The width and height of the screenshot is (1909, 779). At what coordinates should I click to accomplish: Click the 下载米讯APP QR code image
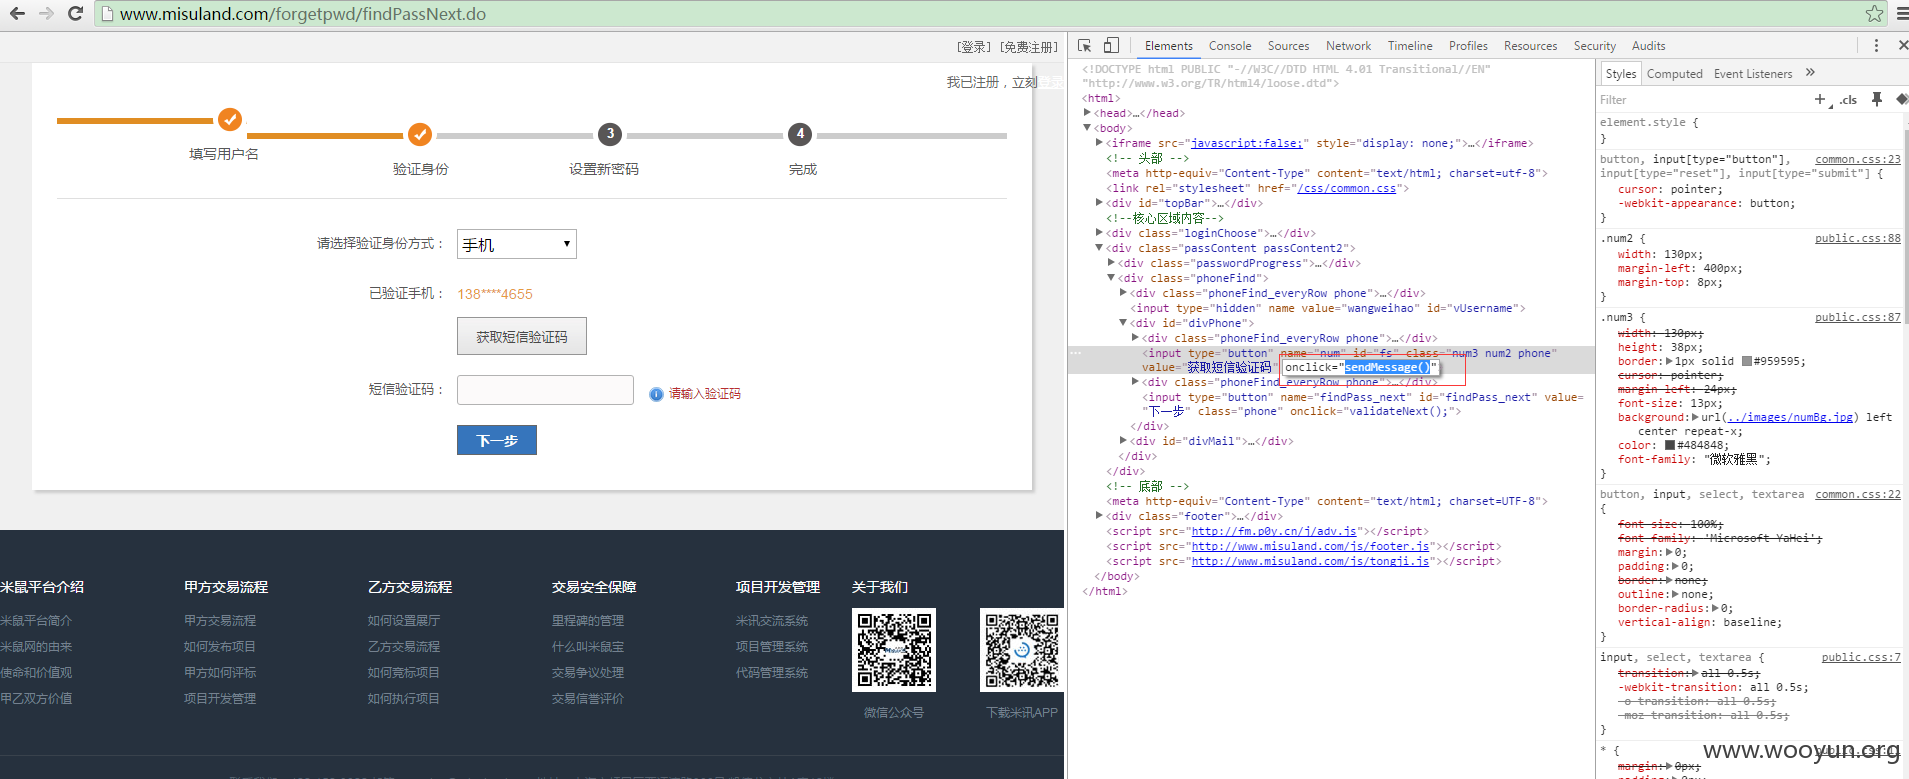pos(1022,650)
